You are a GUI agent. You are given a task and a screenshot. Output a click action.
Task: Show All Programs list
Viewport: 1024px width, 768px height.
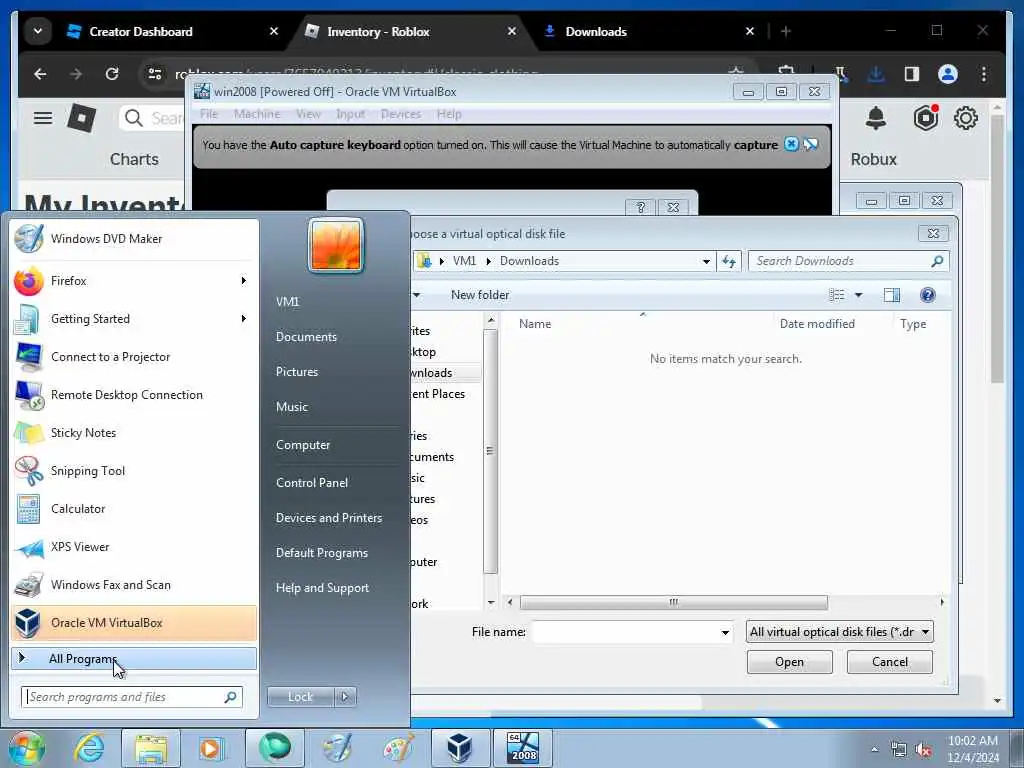134,659
